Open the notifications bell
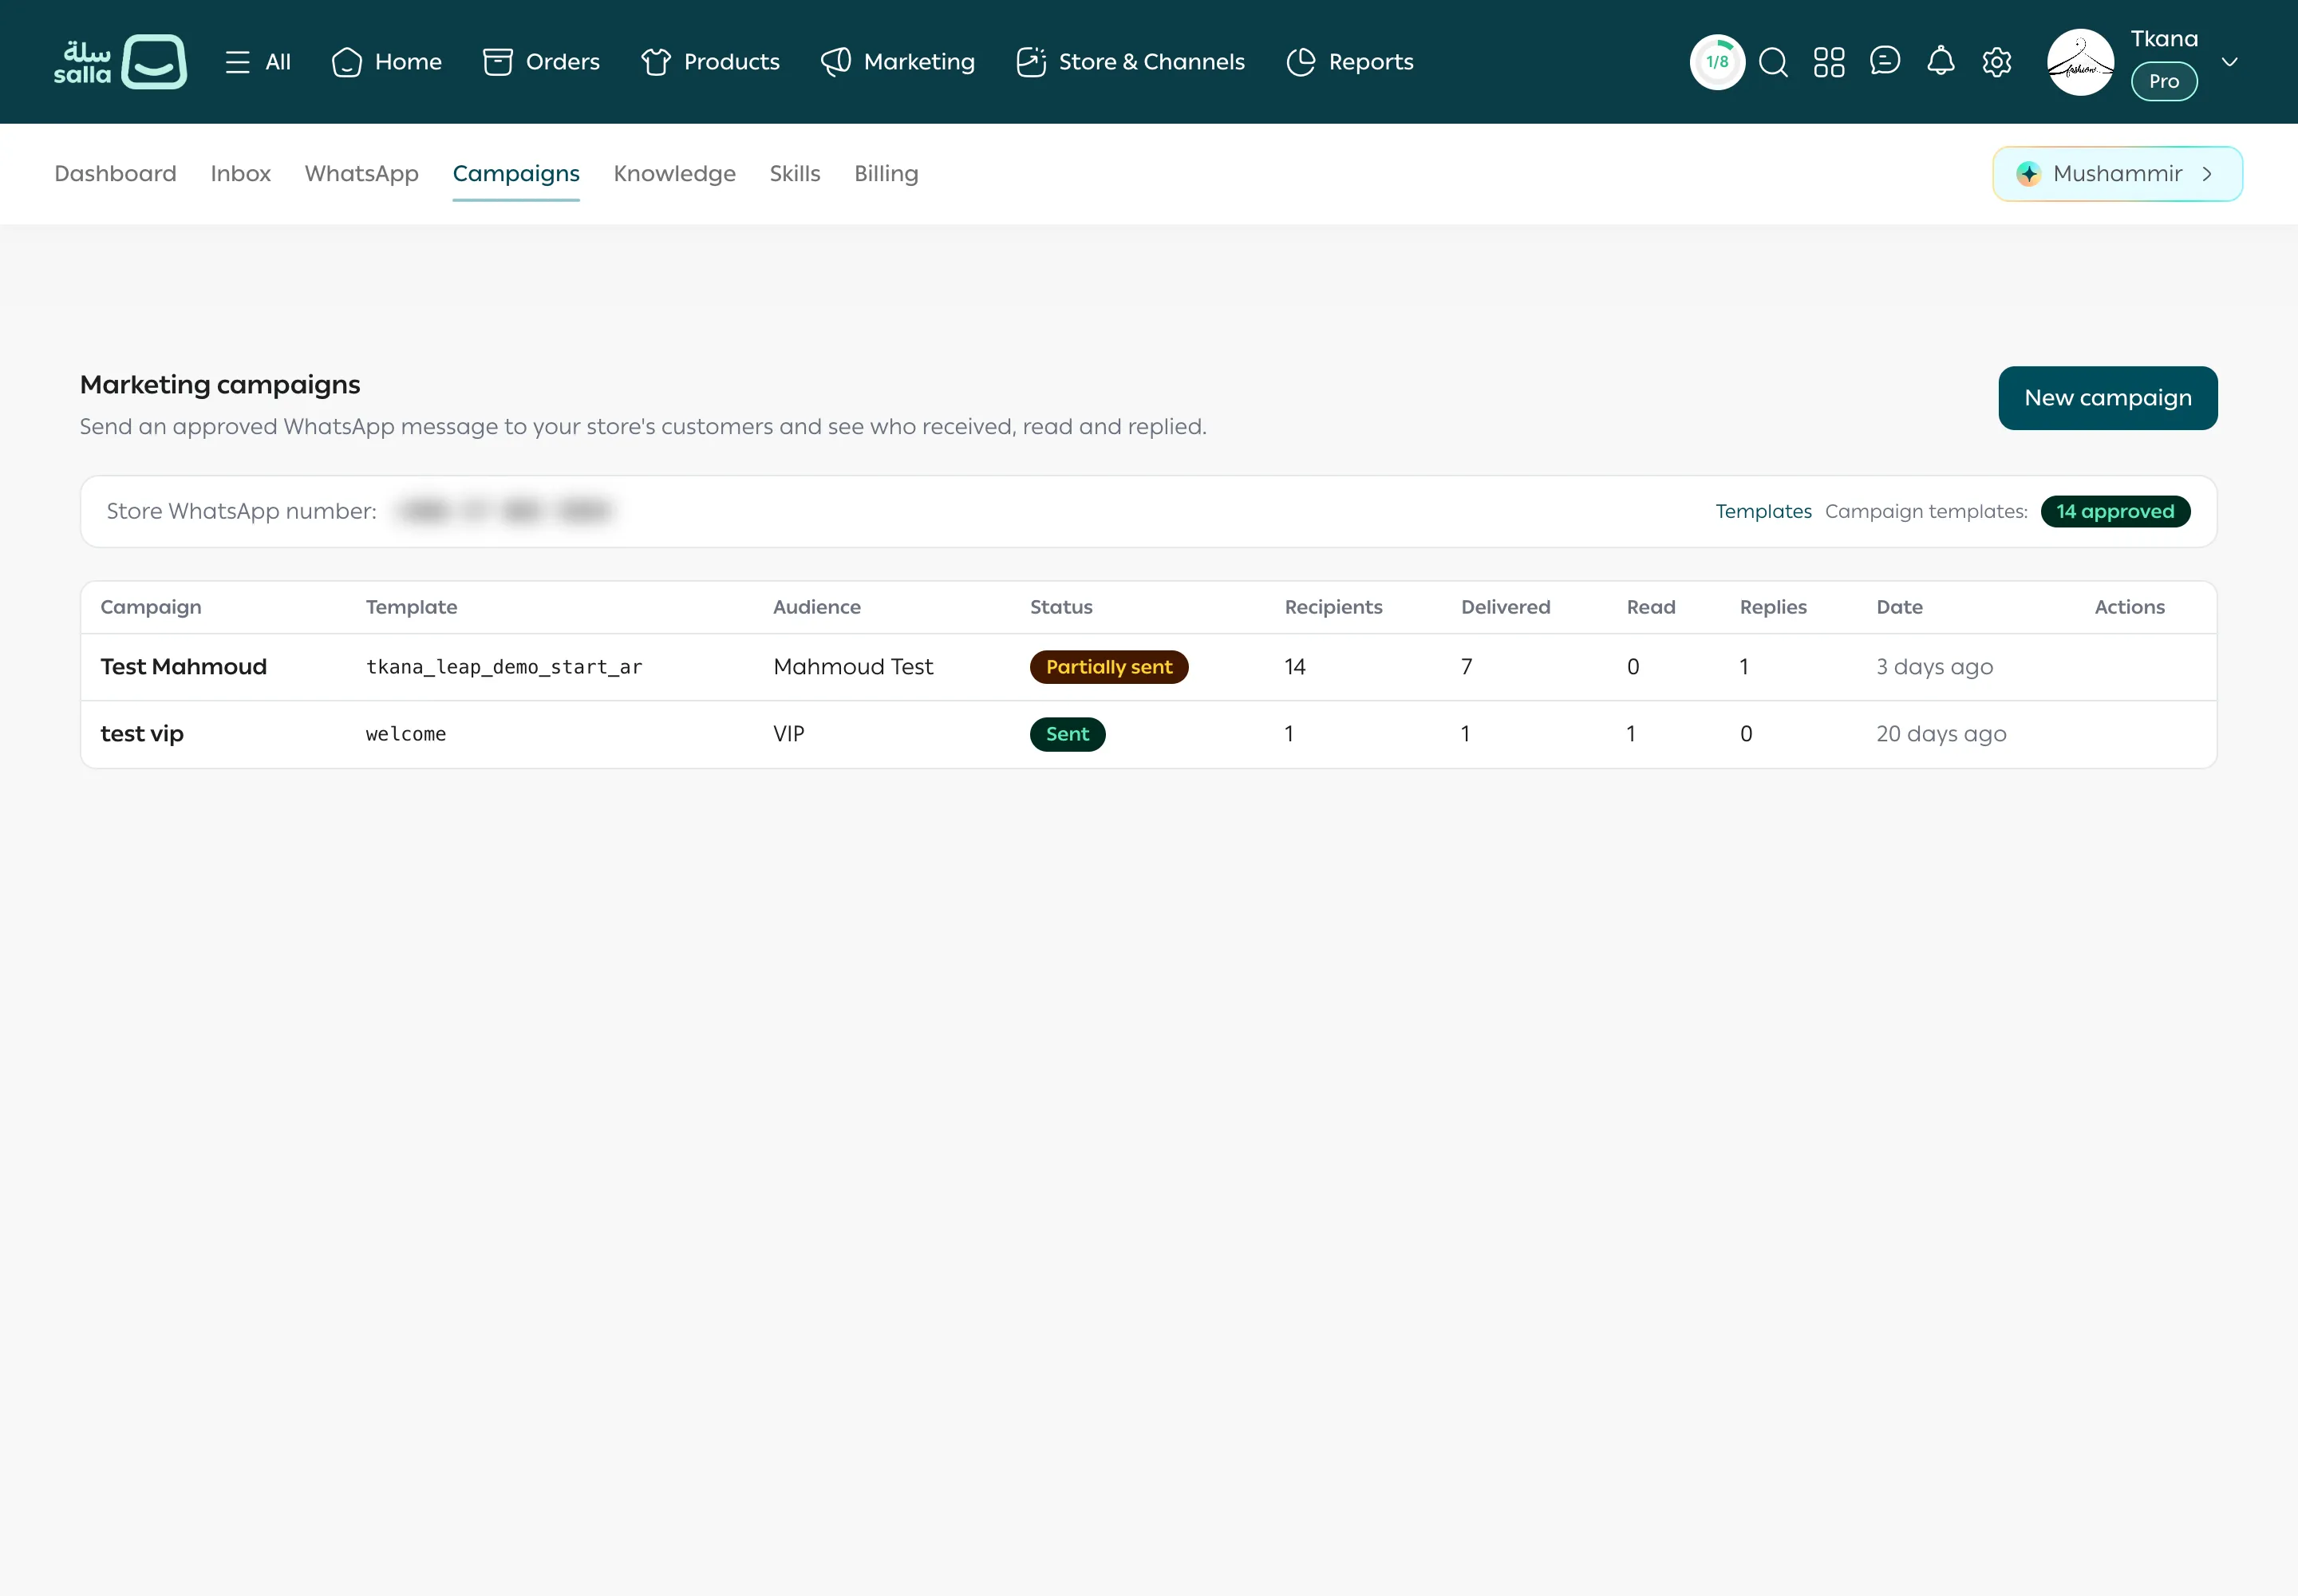Screen dimensions: 2298x1596 pyautogui.click(x=1941, y=61)
